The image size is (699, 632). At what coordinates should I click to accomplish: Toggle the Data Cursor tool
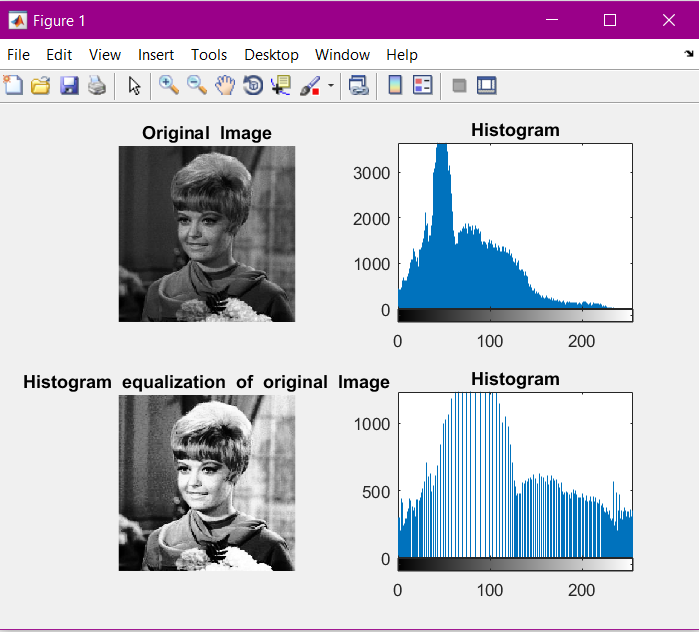(281, 86)
